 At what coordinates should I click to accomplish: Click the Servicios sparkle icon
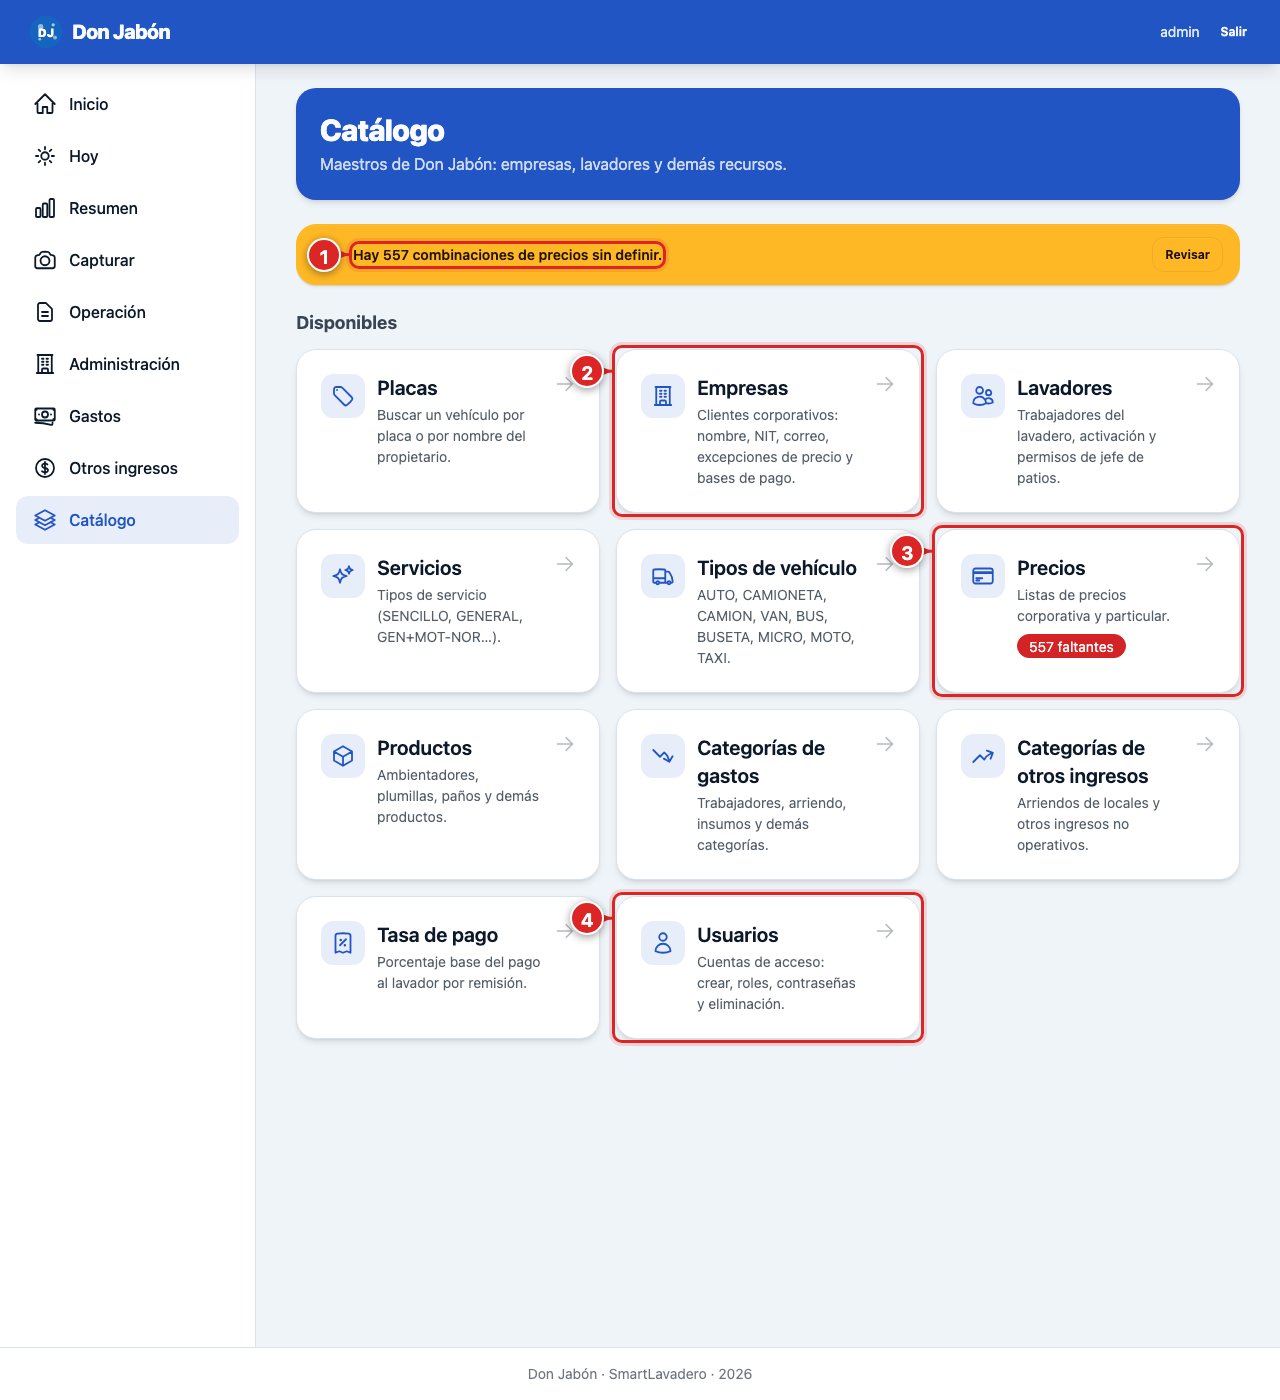[x=343, y=576]
